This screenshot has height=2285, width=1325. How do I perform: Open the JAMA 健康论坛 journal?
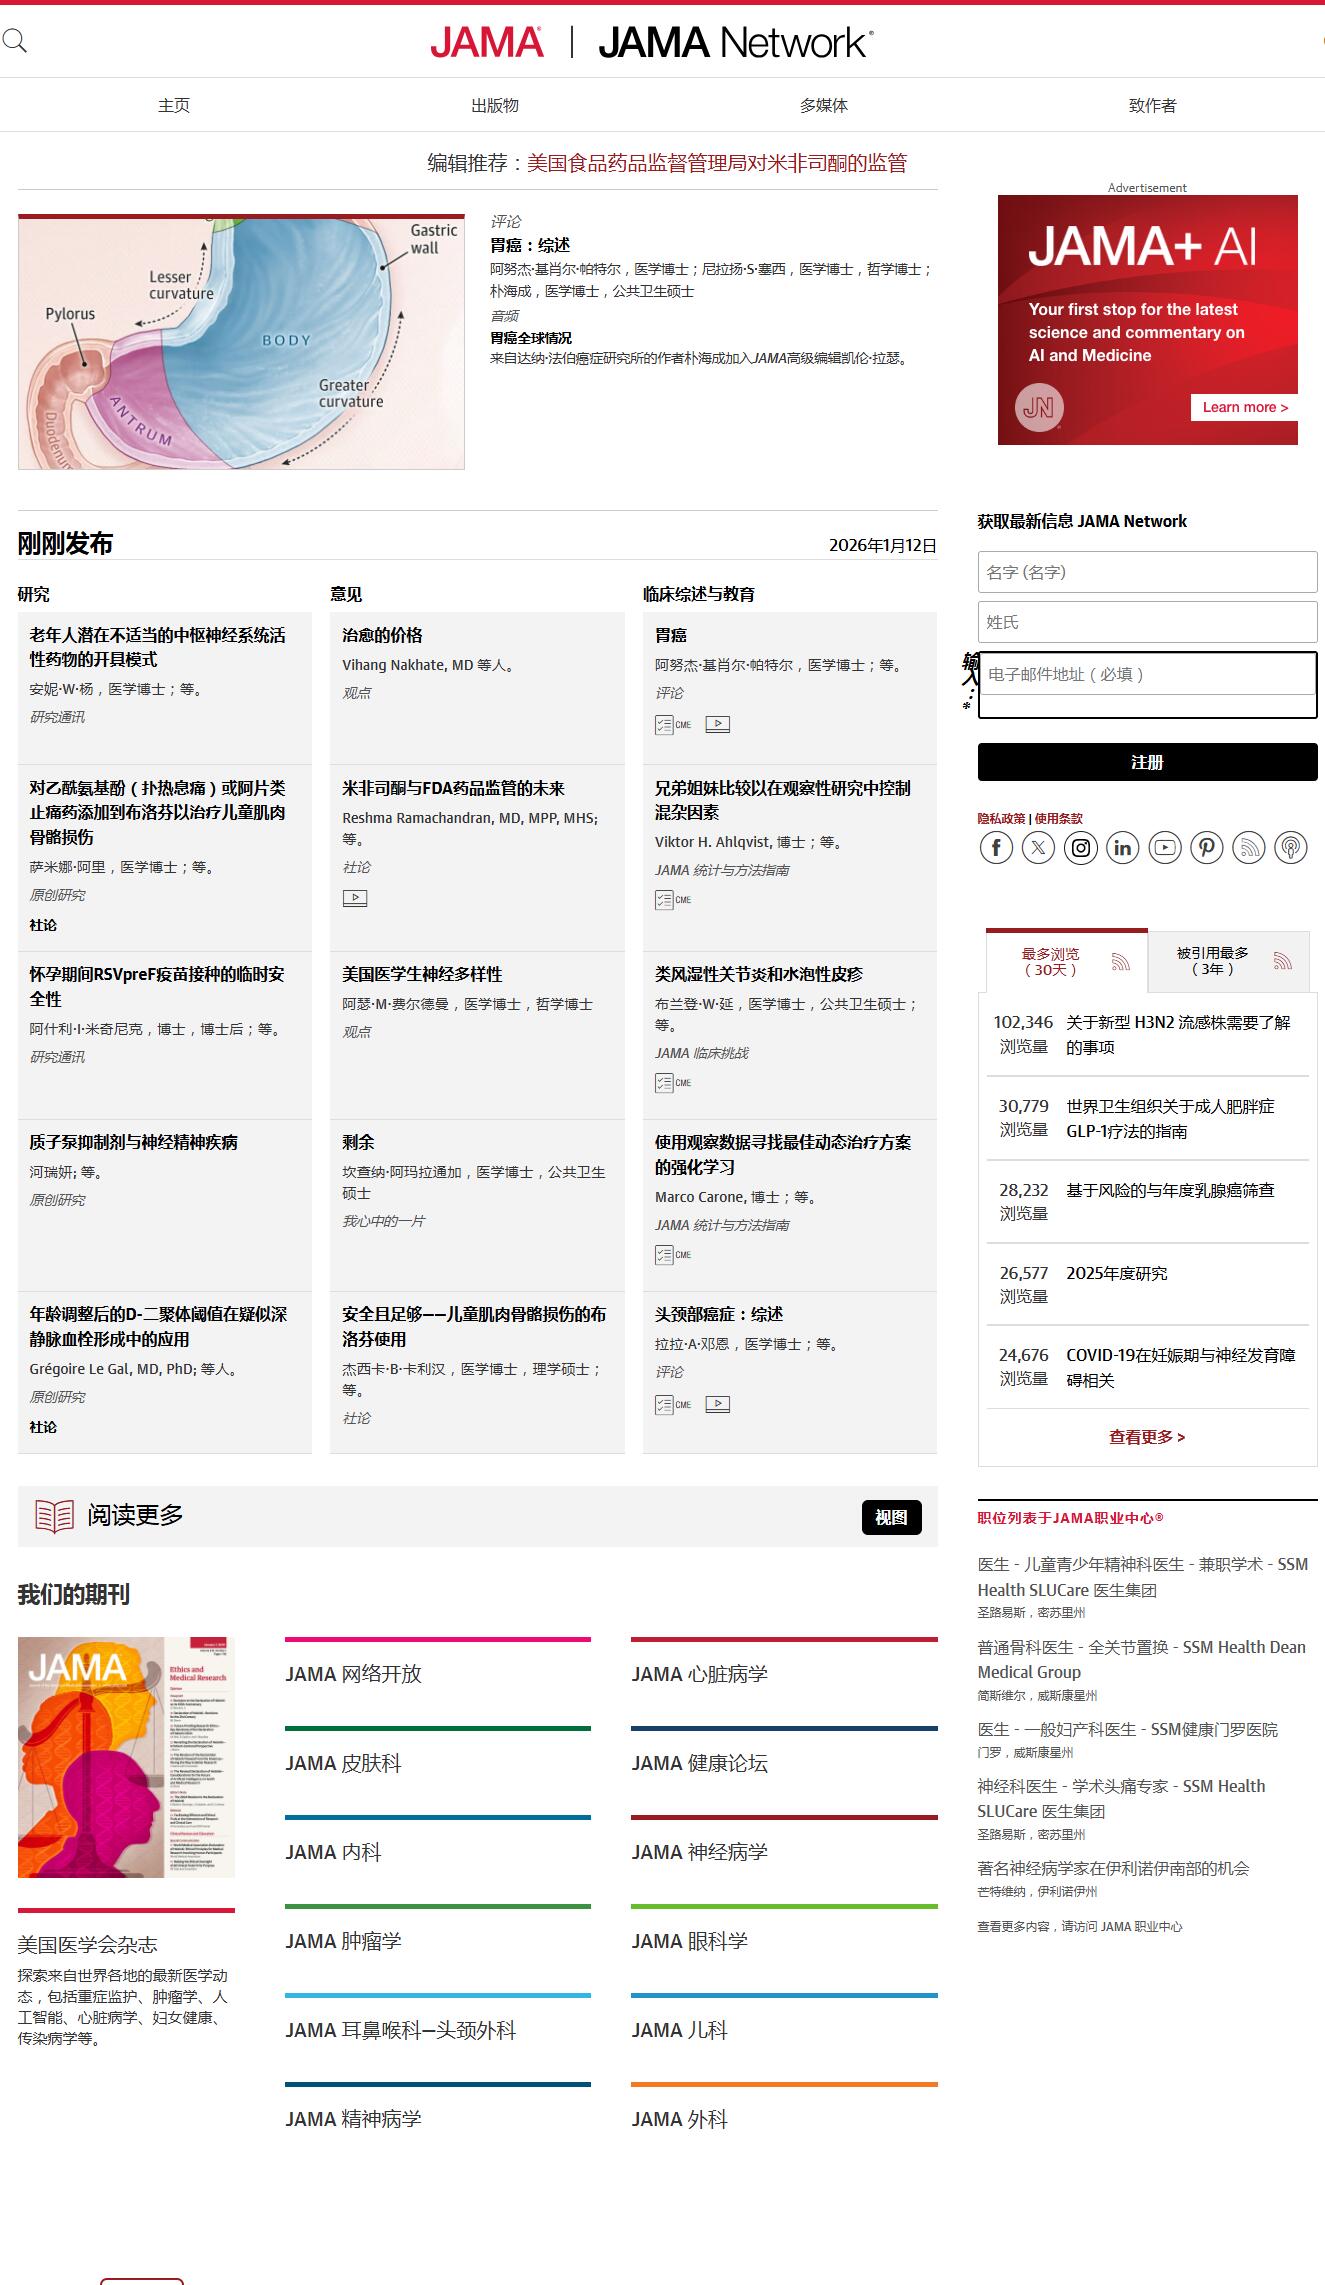[699, 1763]
